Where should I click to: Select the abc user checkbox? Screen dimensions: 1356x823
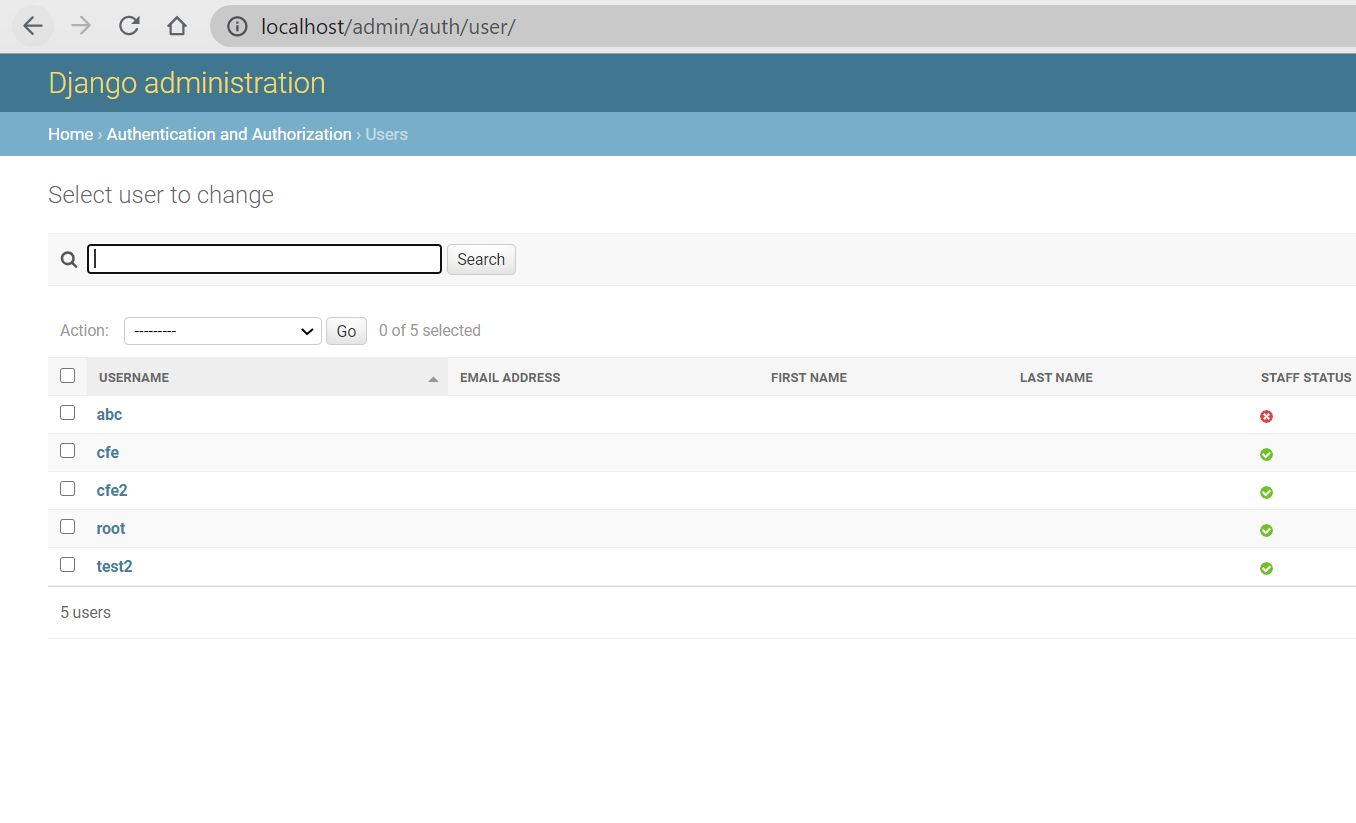click(68, 412)
